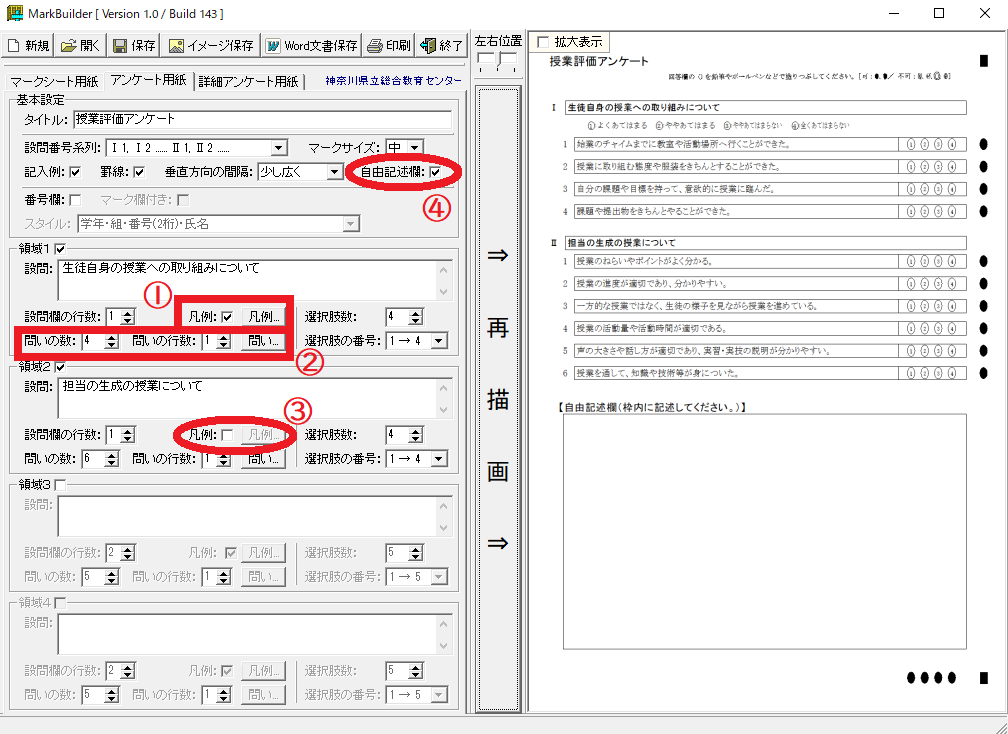
Task: Click 生徒自身の授業への取り組みについて in the preview
Action: pyautogui.click(x=644, y=107)
